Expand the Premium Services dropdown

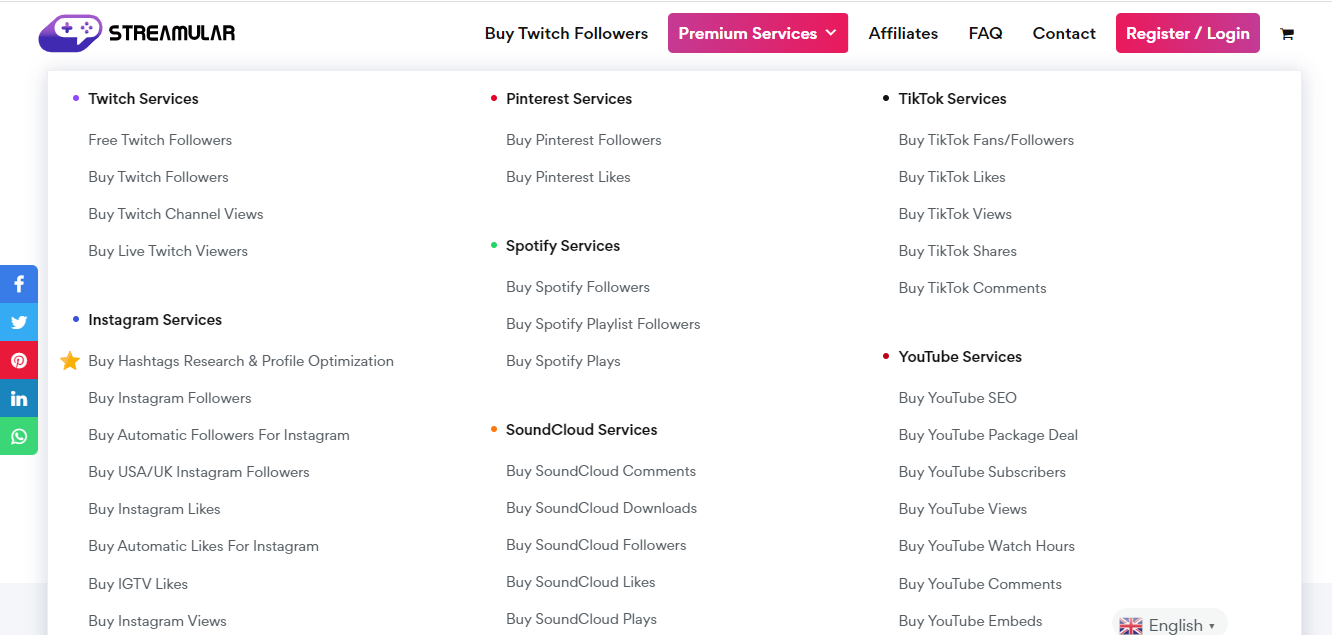(758, 33)
